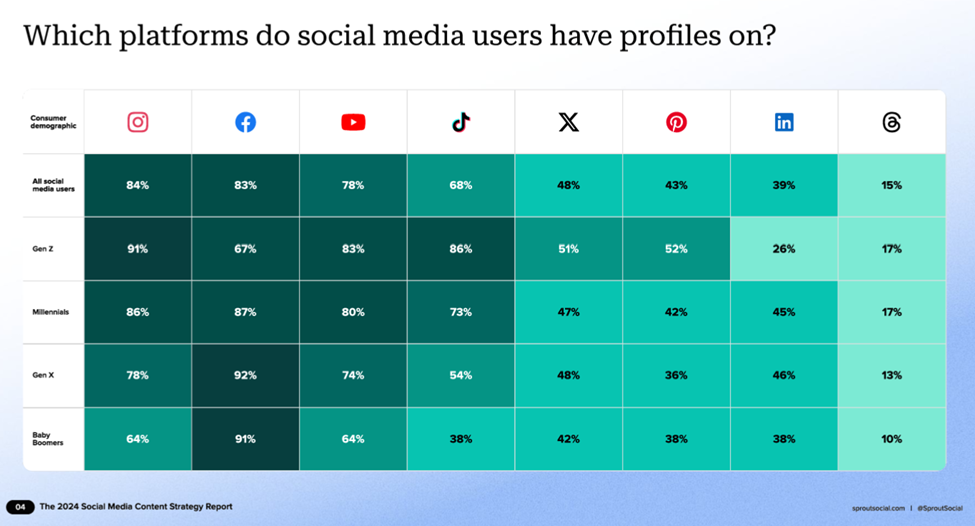The width and height of the screenshot is (975, 526).
Task: Click the TikTok logo icon
Action: [x=461, y=122]
